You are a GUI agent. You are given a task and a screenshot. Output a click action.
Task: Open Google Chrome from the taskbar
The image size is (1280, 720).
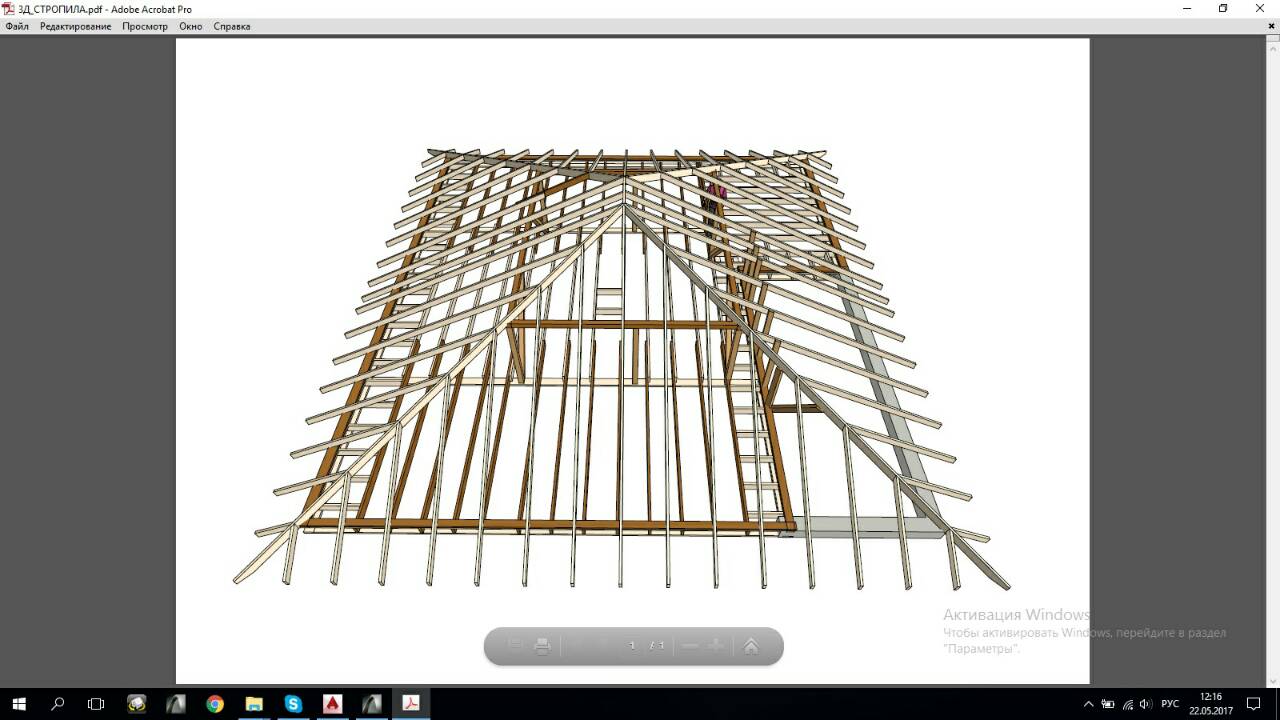[215, 704]
